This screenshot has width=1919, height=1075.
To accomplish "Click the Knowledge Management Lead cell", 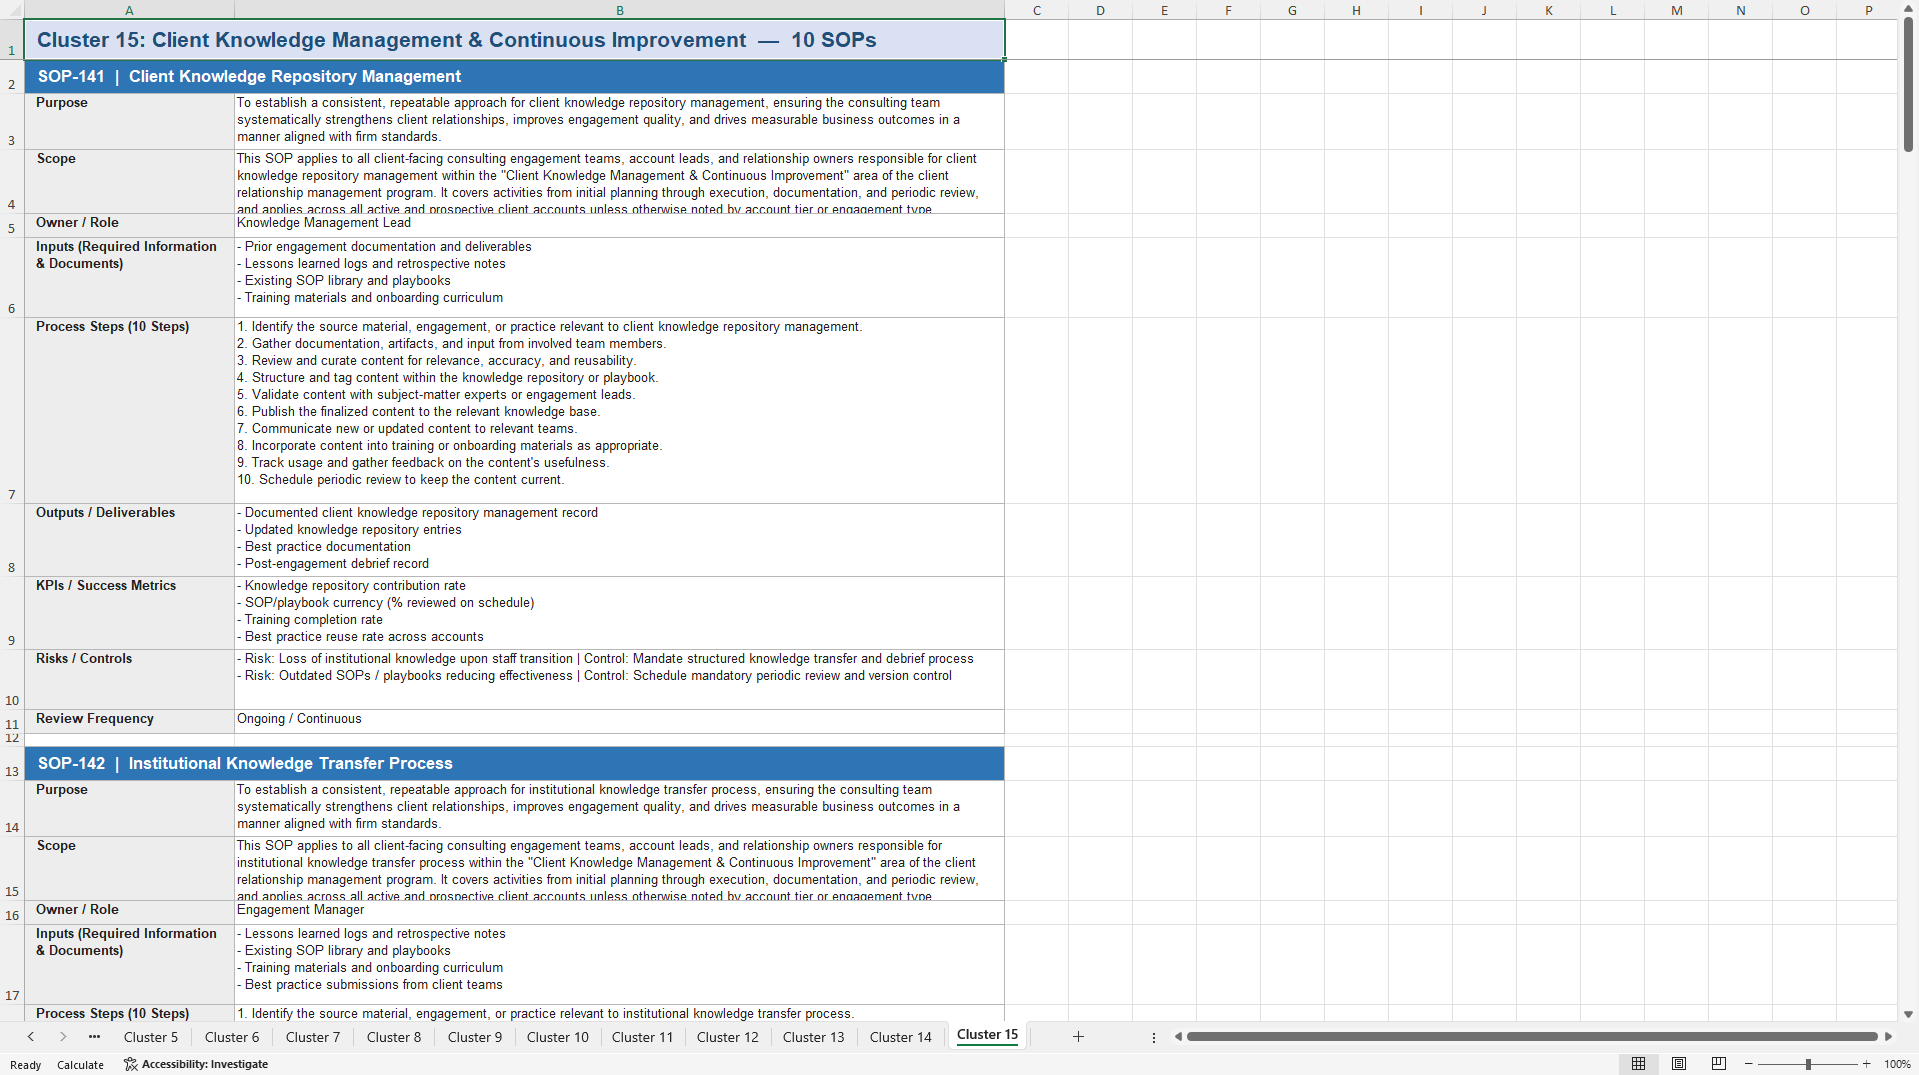I will pos(619,225).
